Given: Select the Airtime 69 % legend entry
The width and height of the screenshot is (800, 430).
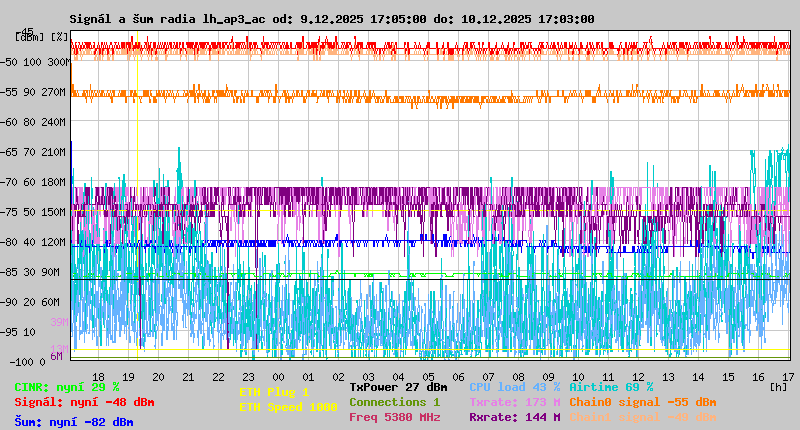Looking at the screenshot, I should click(611, 387).
